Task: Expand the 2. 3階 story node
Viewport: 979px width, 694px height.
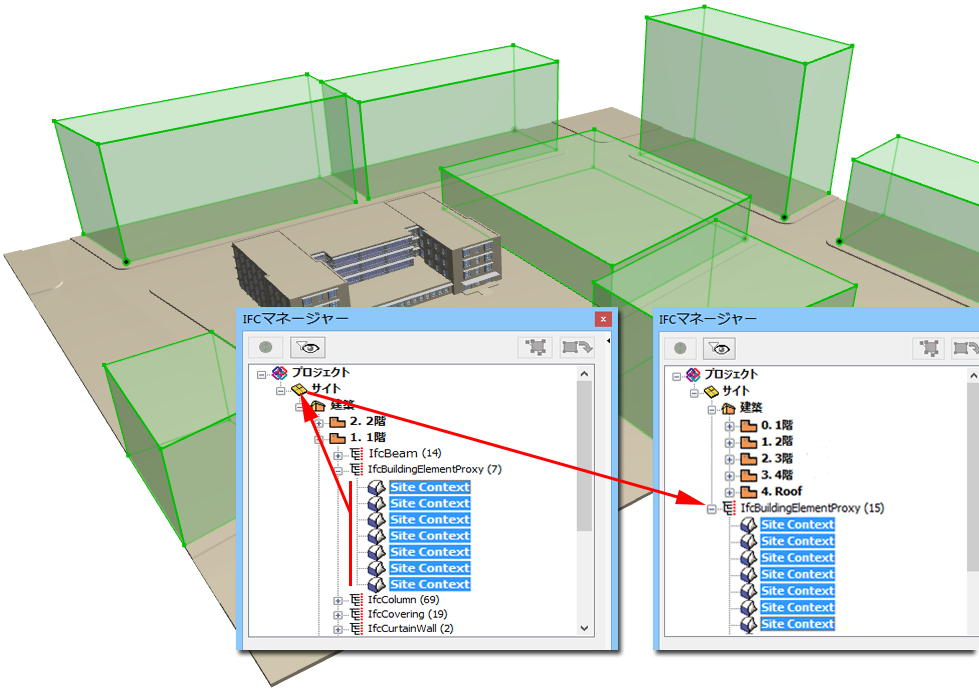Action: pyautogui.click(x=729, y=460)
